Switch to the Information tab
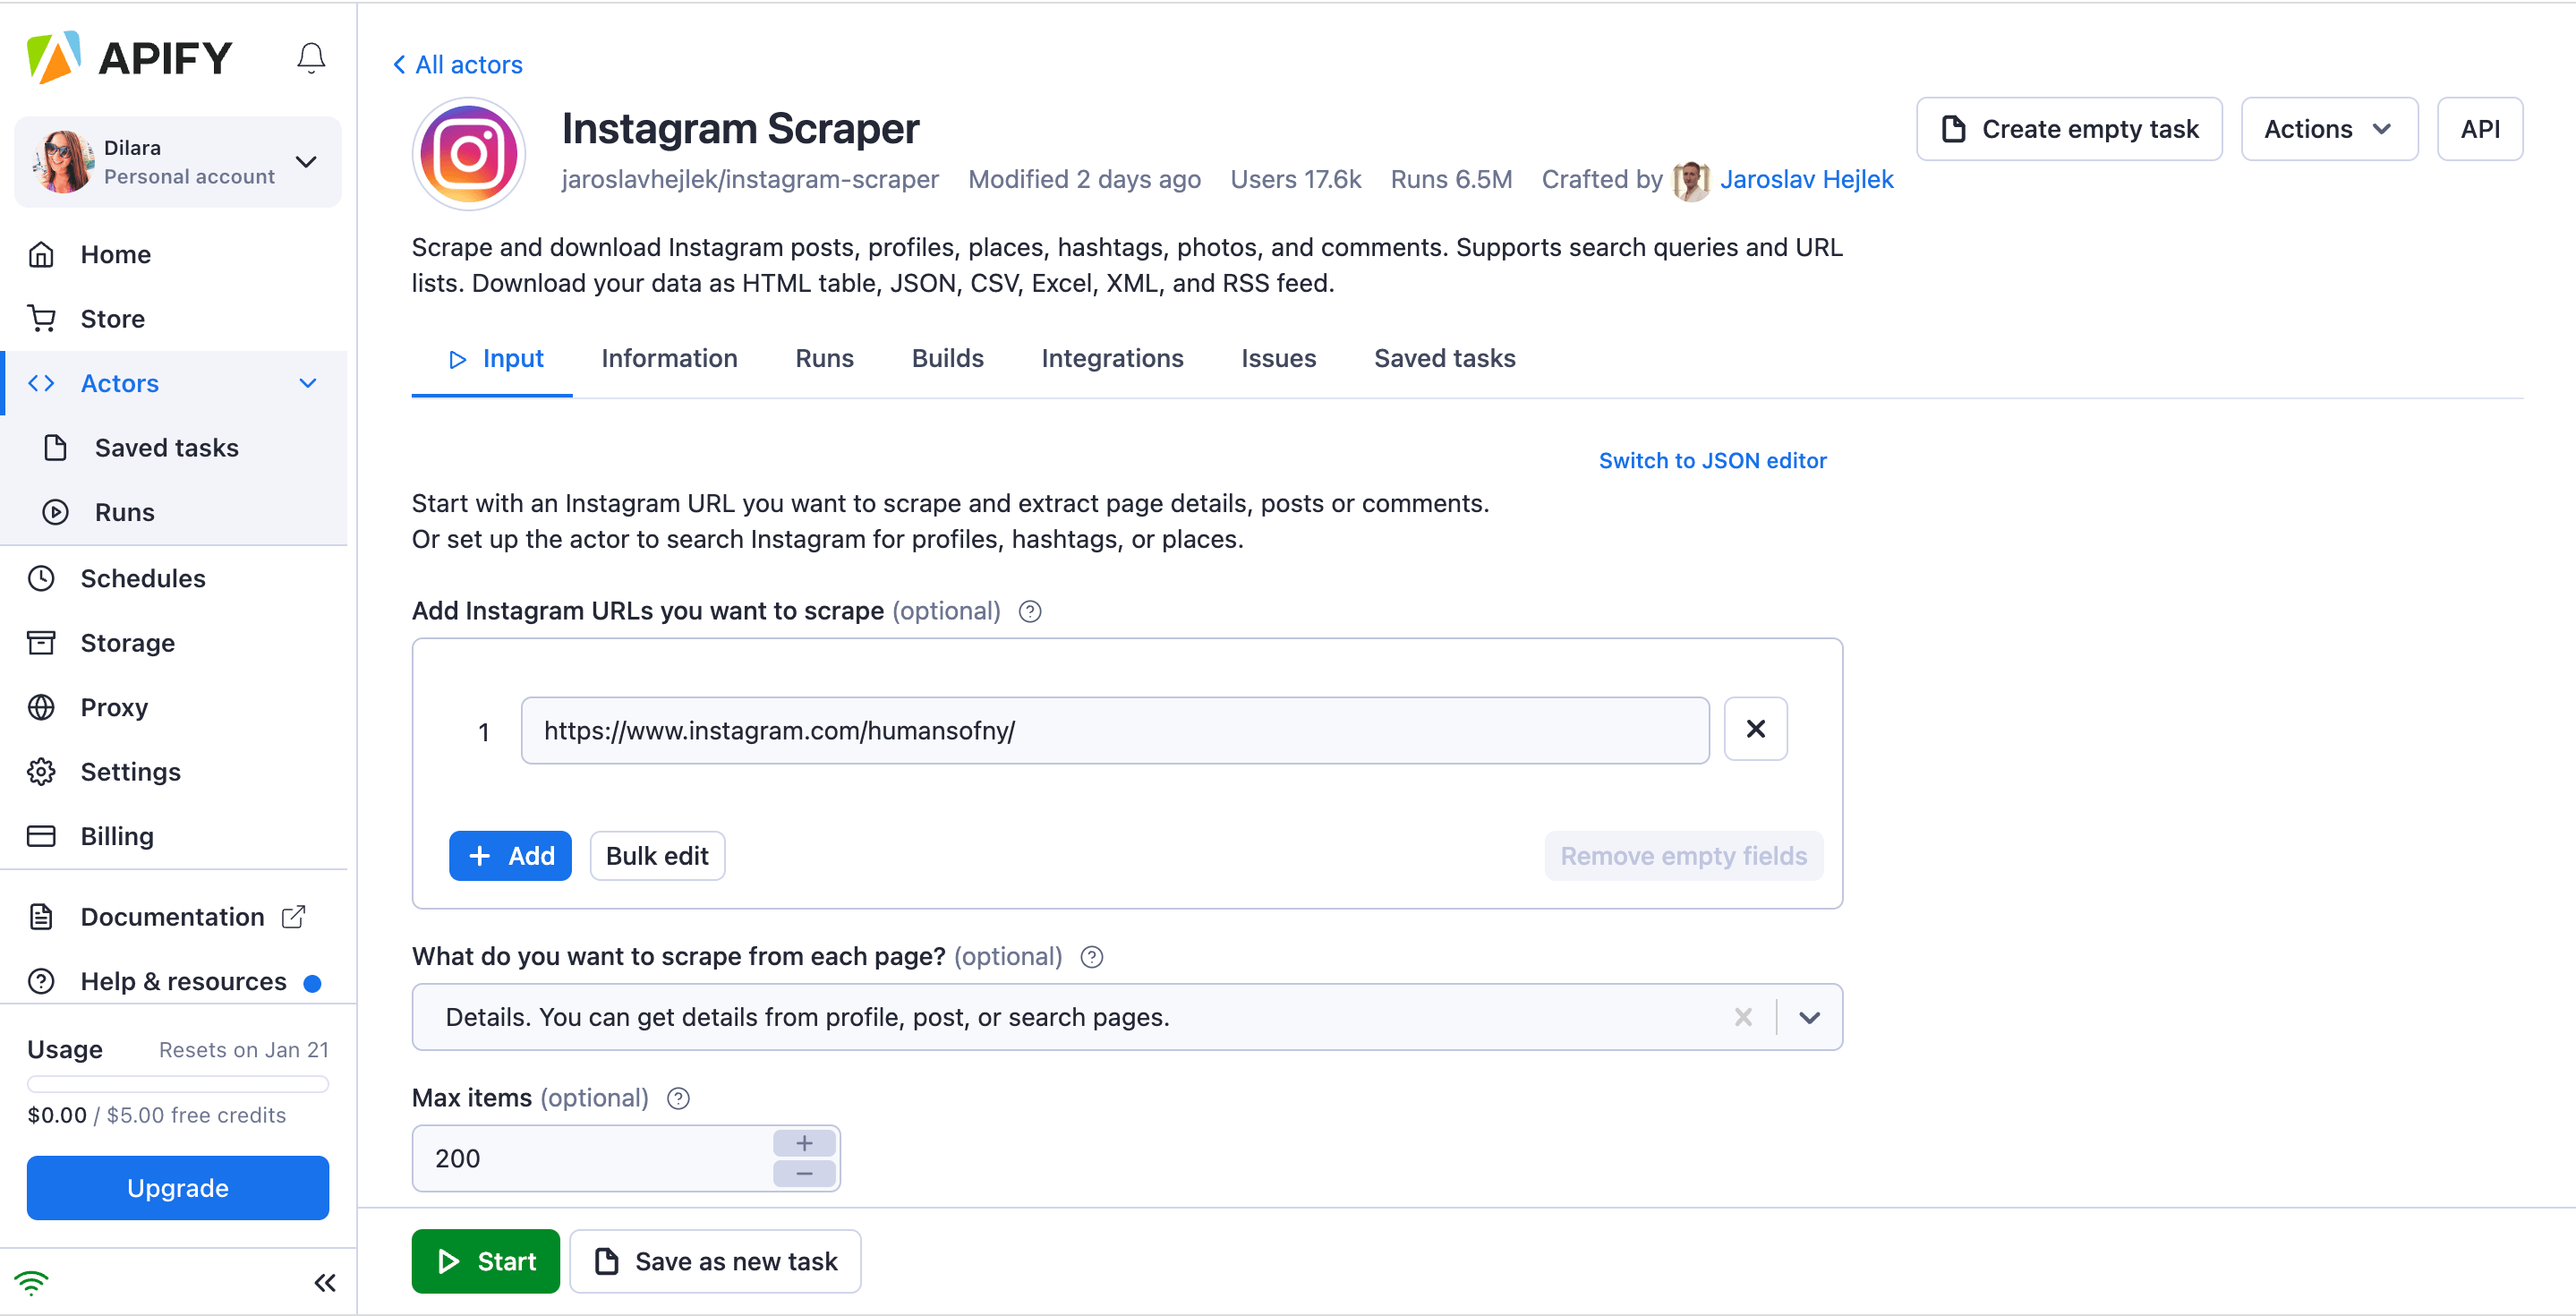 [x=669, y=358]
